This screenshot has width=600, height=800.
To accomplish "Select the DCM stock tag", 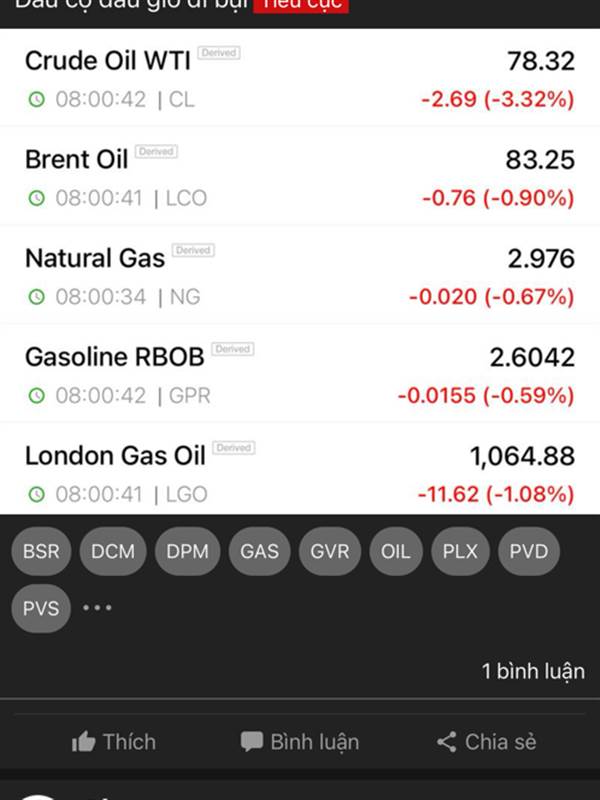I will [113, 551].
